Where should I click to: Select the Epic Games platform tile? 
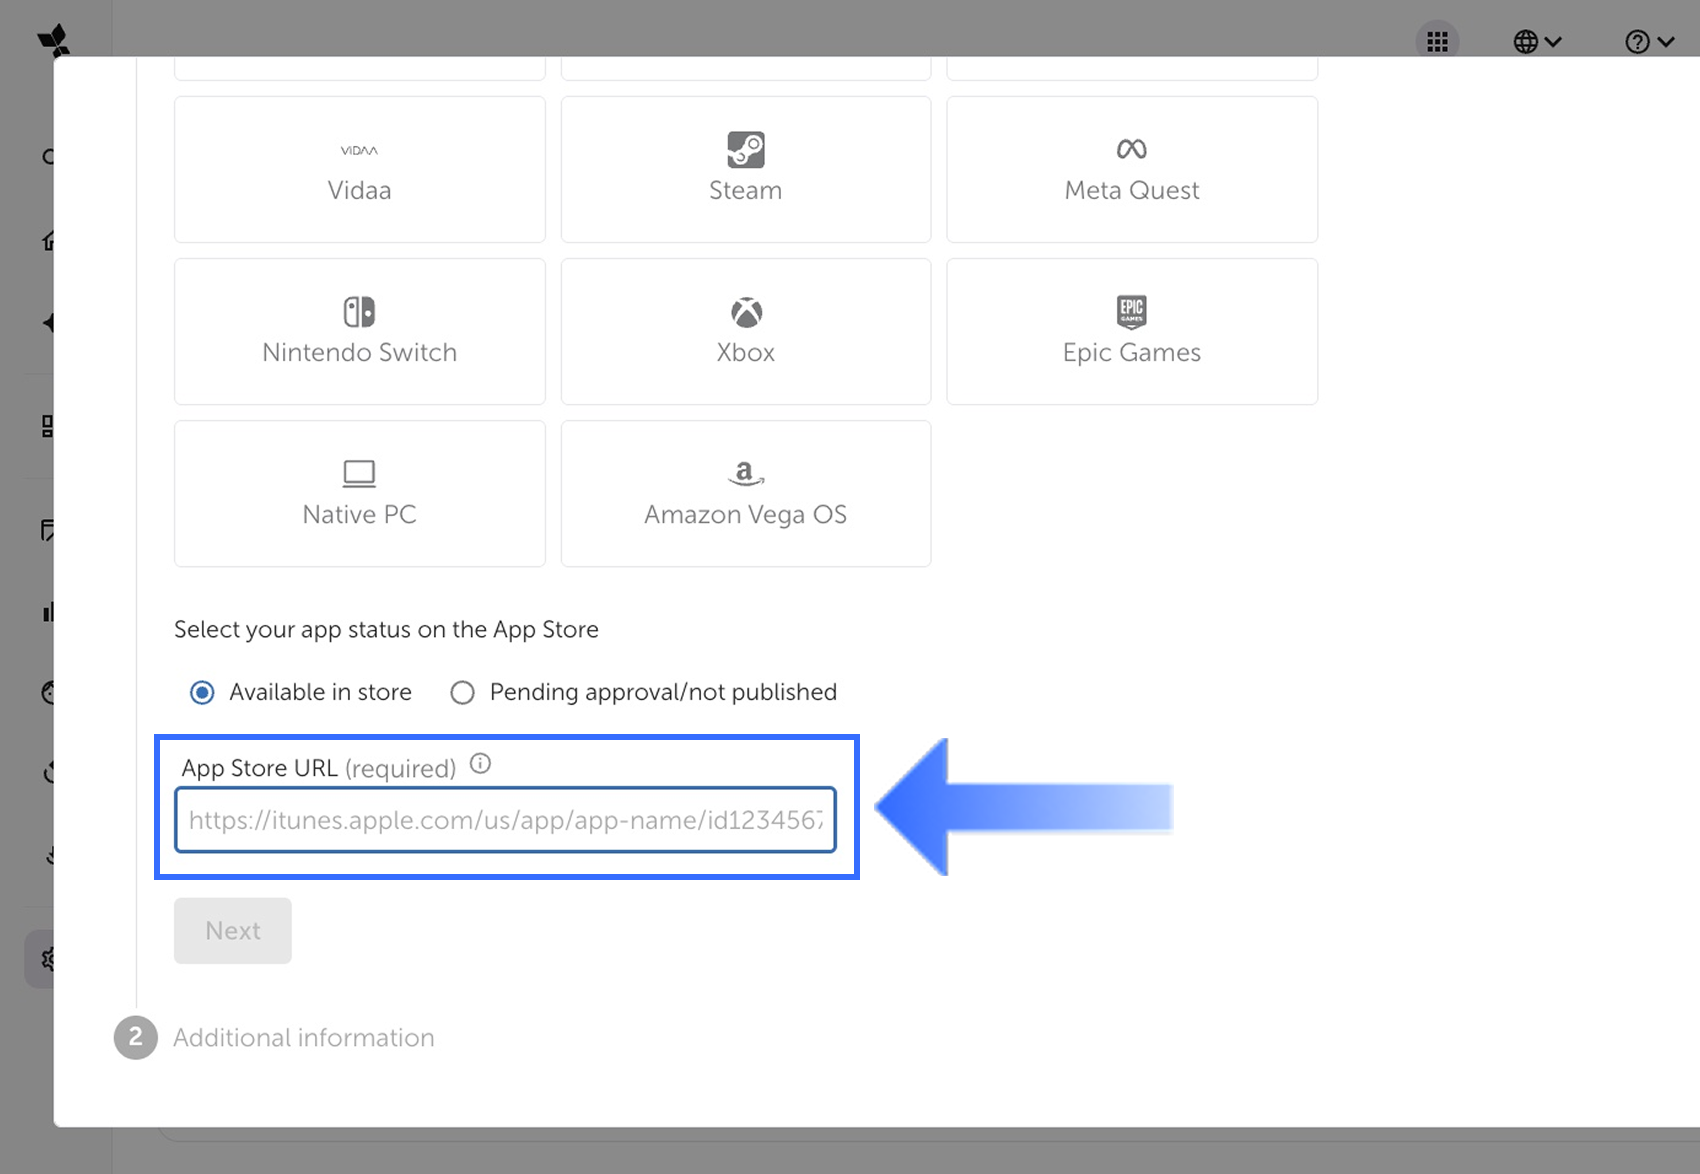point(1131,331)
